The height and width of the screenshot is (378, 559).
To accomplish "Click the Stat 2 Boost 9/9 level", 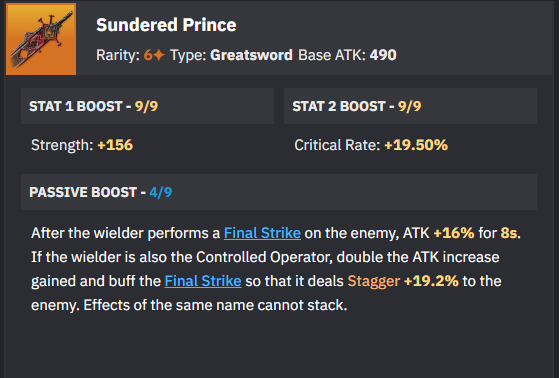I will (x=409, y=106).
